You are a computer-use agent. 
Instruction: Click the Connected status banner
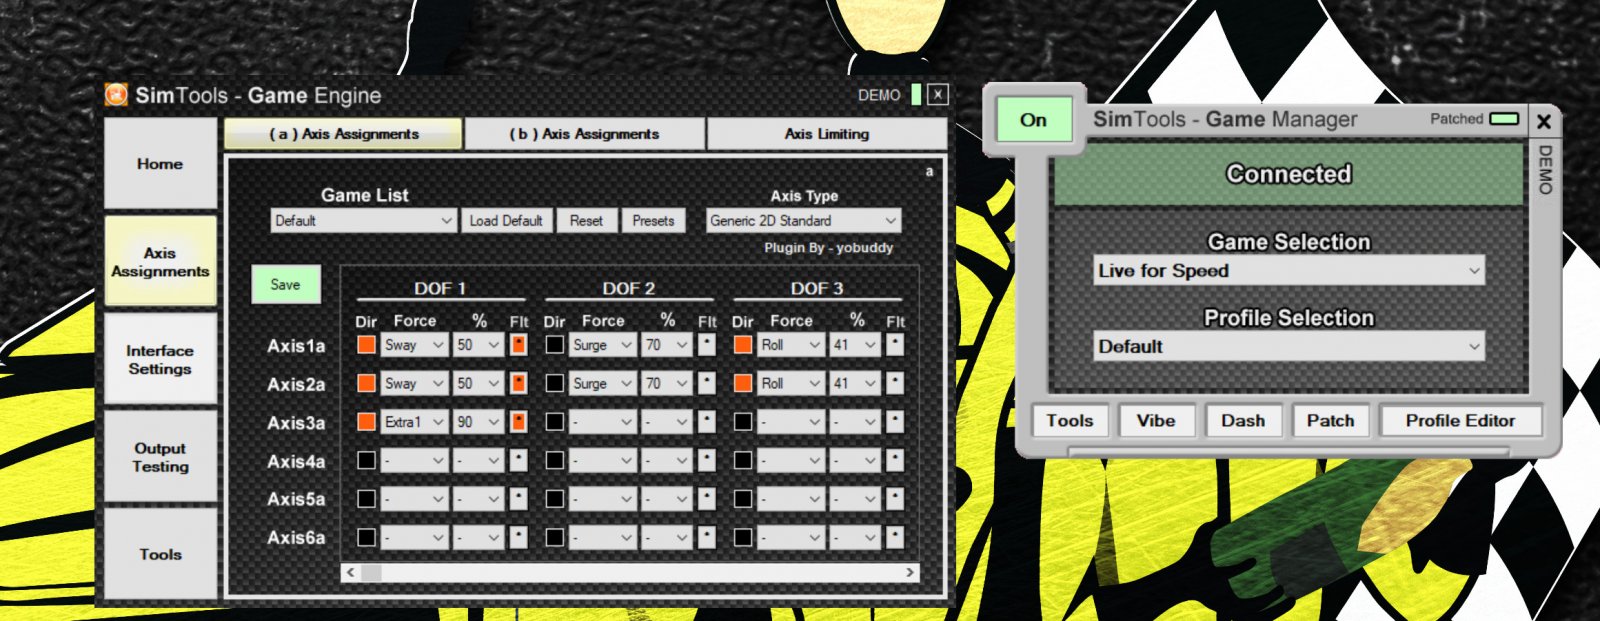pos(1289,174)
